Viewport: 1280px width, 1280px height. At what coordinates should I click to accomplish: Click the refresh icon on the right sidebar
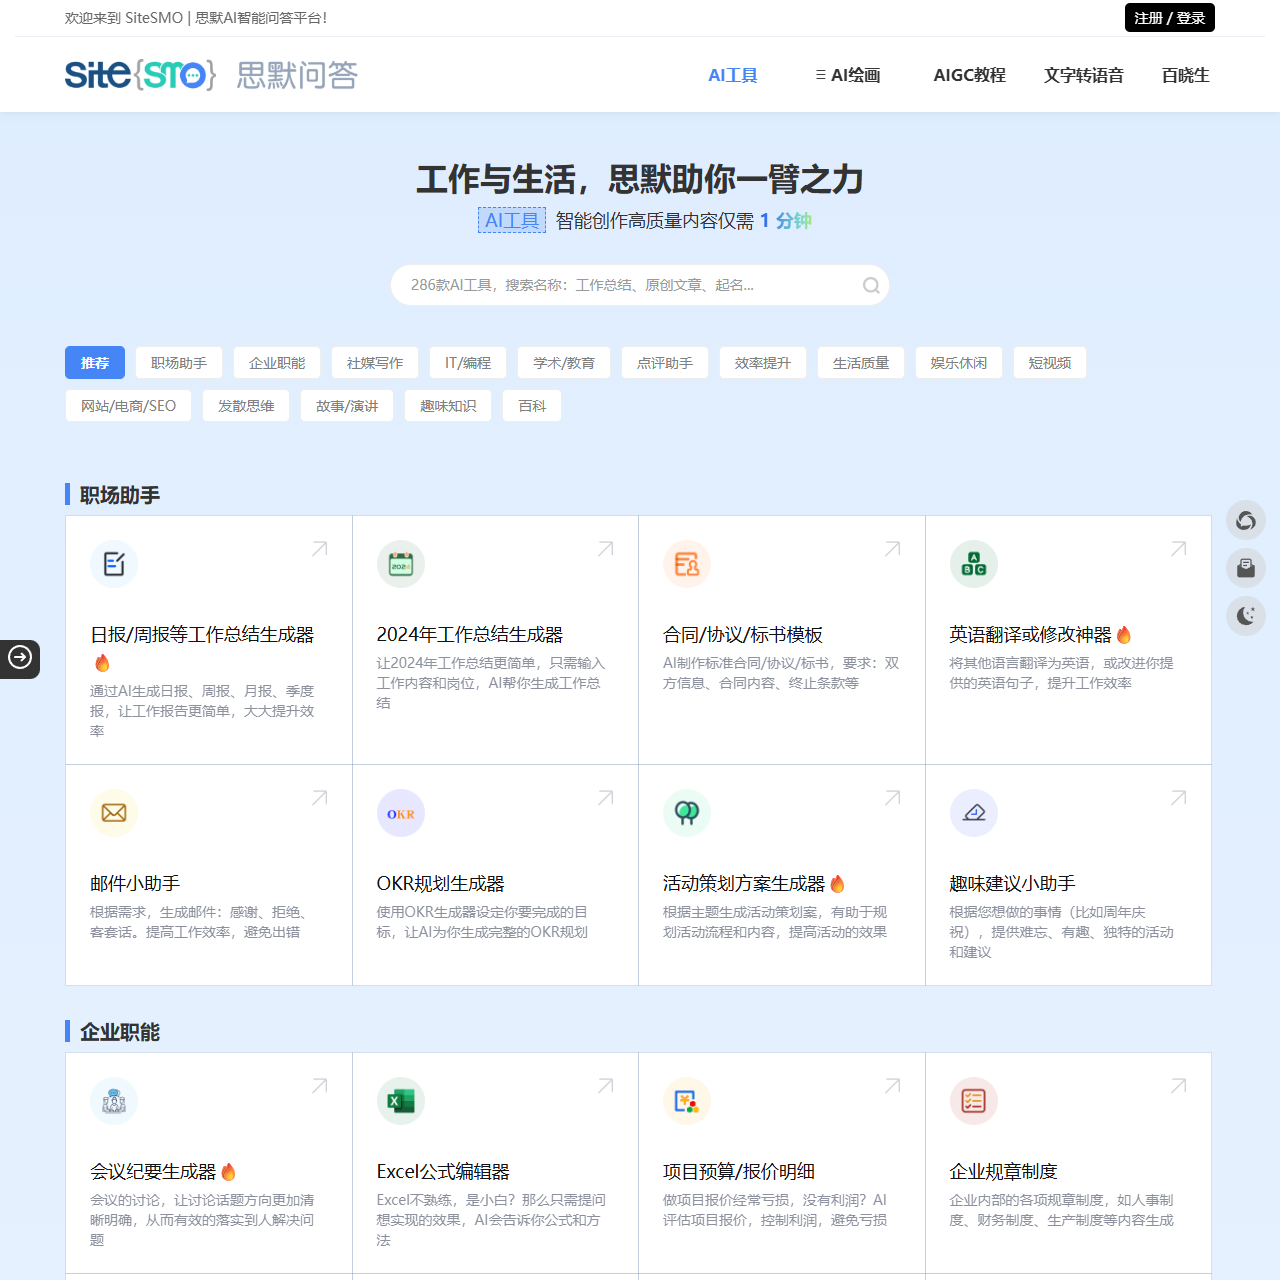tap(1245, 520)
